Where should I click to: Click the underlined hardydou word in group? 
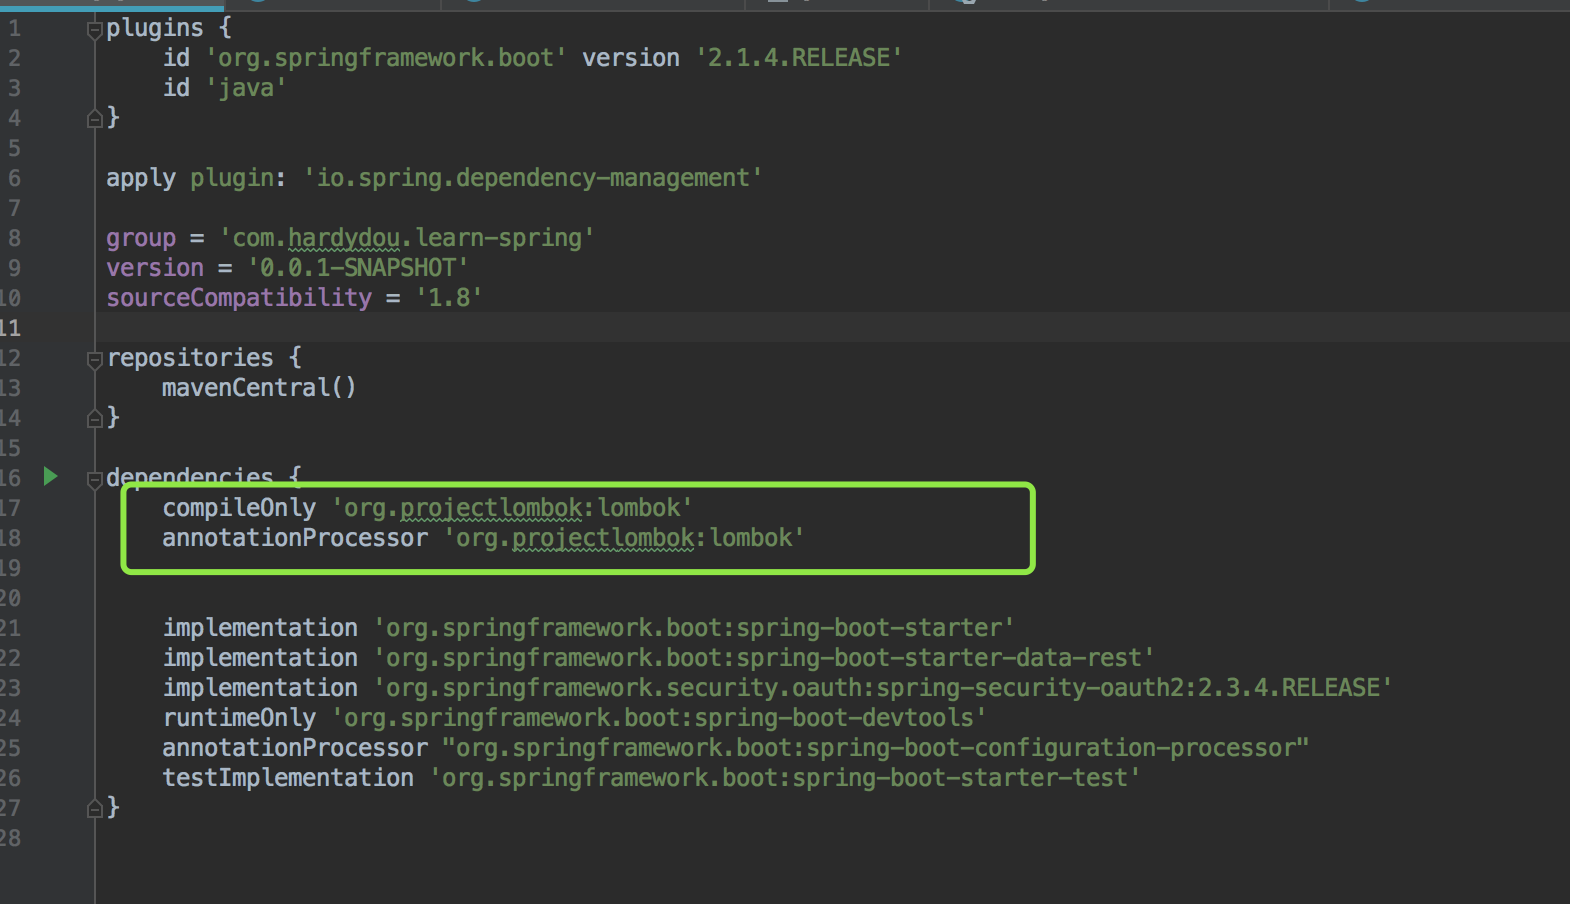(x=344, y=238)
